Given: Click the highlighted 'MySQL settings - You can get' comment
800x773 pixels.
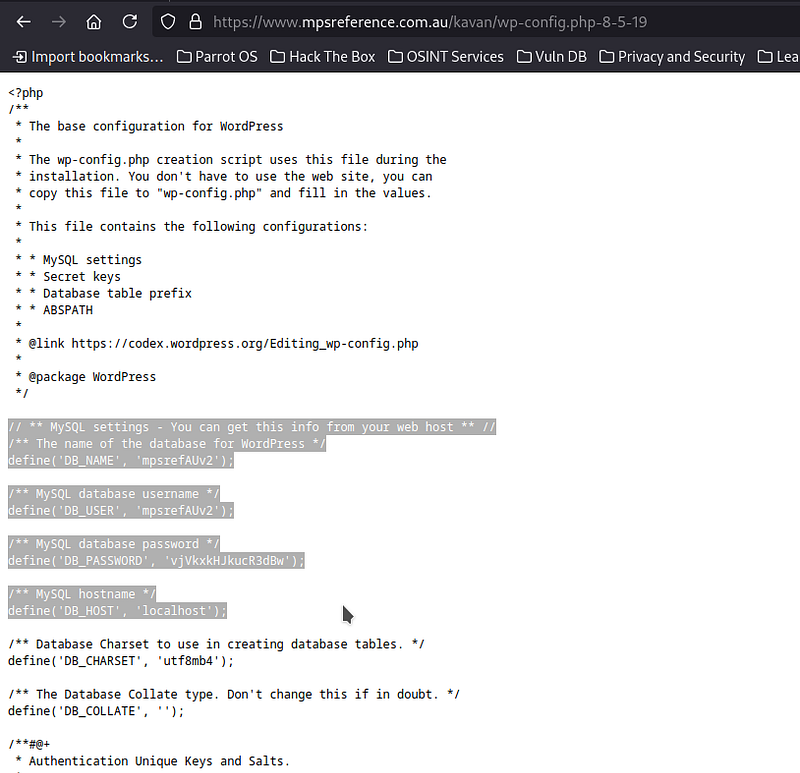Looking at the screenshot, I should (x=252, y=427).
